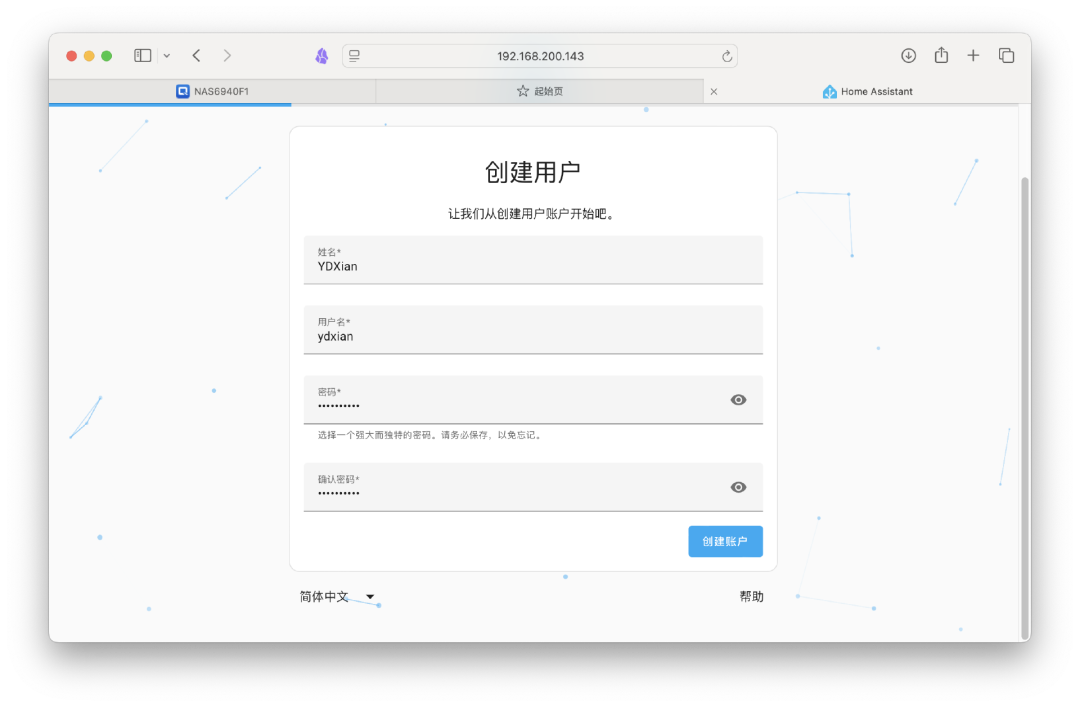Viewport: 1080px width, 707px height.
Task: Reveal the 确认密码 field password
Action: [x=738, y=487]
